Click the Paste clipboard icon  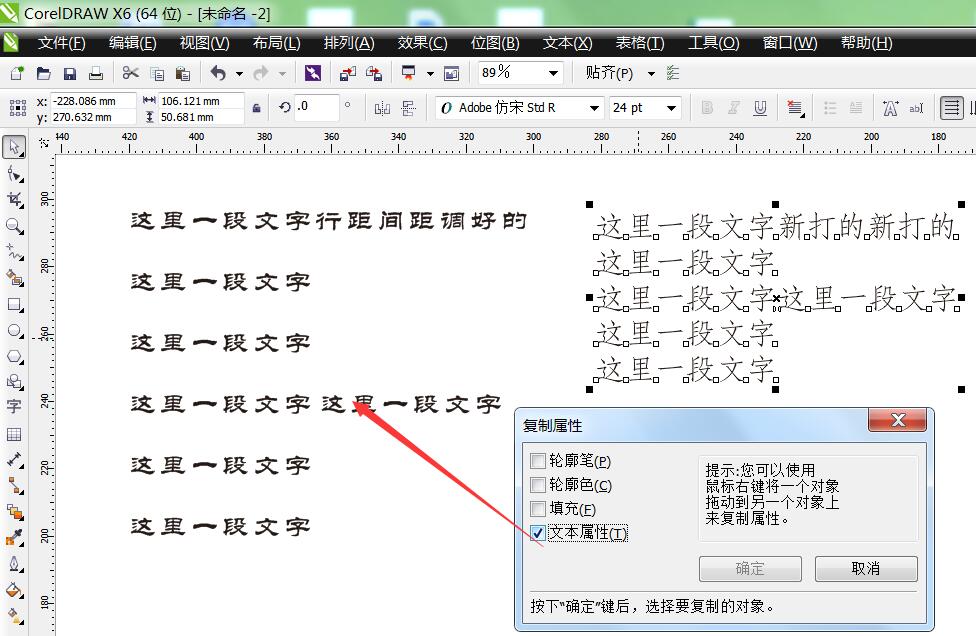[x=183, y=73]
